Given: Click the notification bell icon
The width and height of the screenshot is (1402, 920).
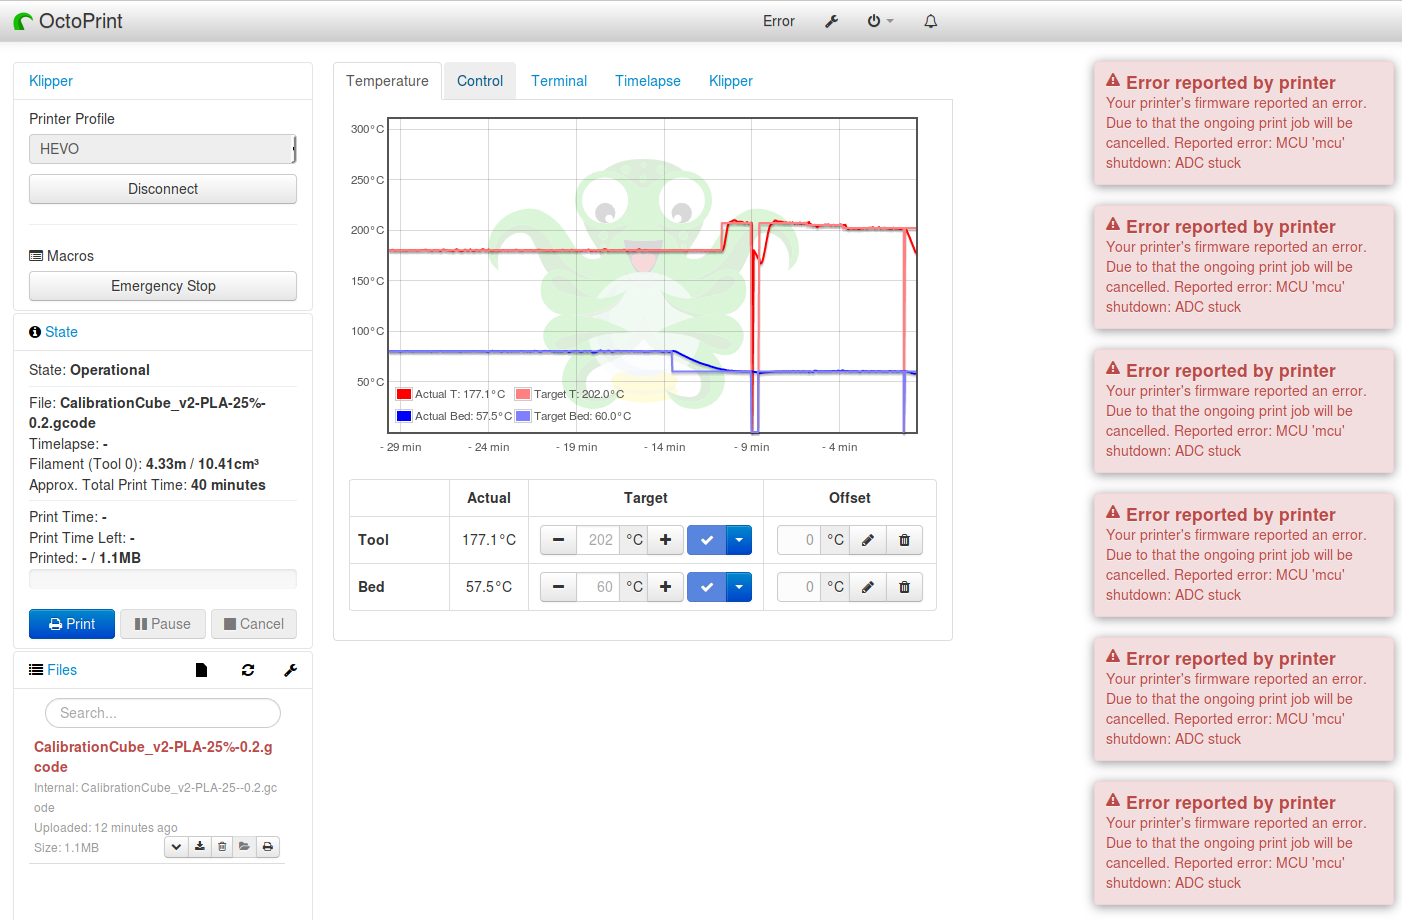Looking at the screenshot, I should (930, 21).
